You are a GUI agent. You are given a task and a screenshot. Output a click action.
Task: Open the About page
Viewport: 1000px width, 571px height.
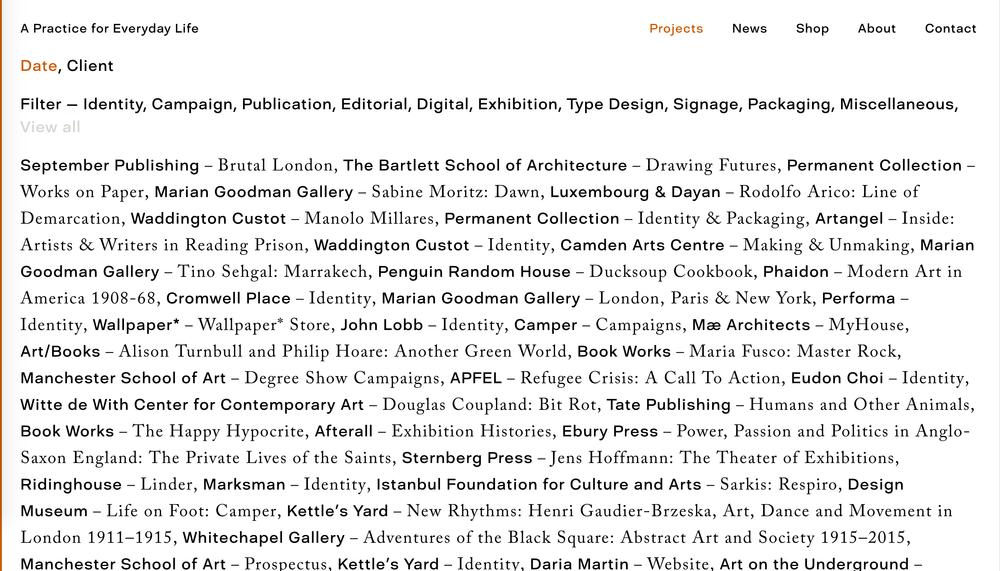[876, 28]
